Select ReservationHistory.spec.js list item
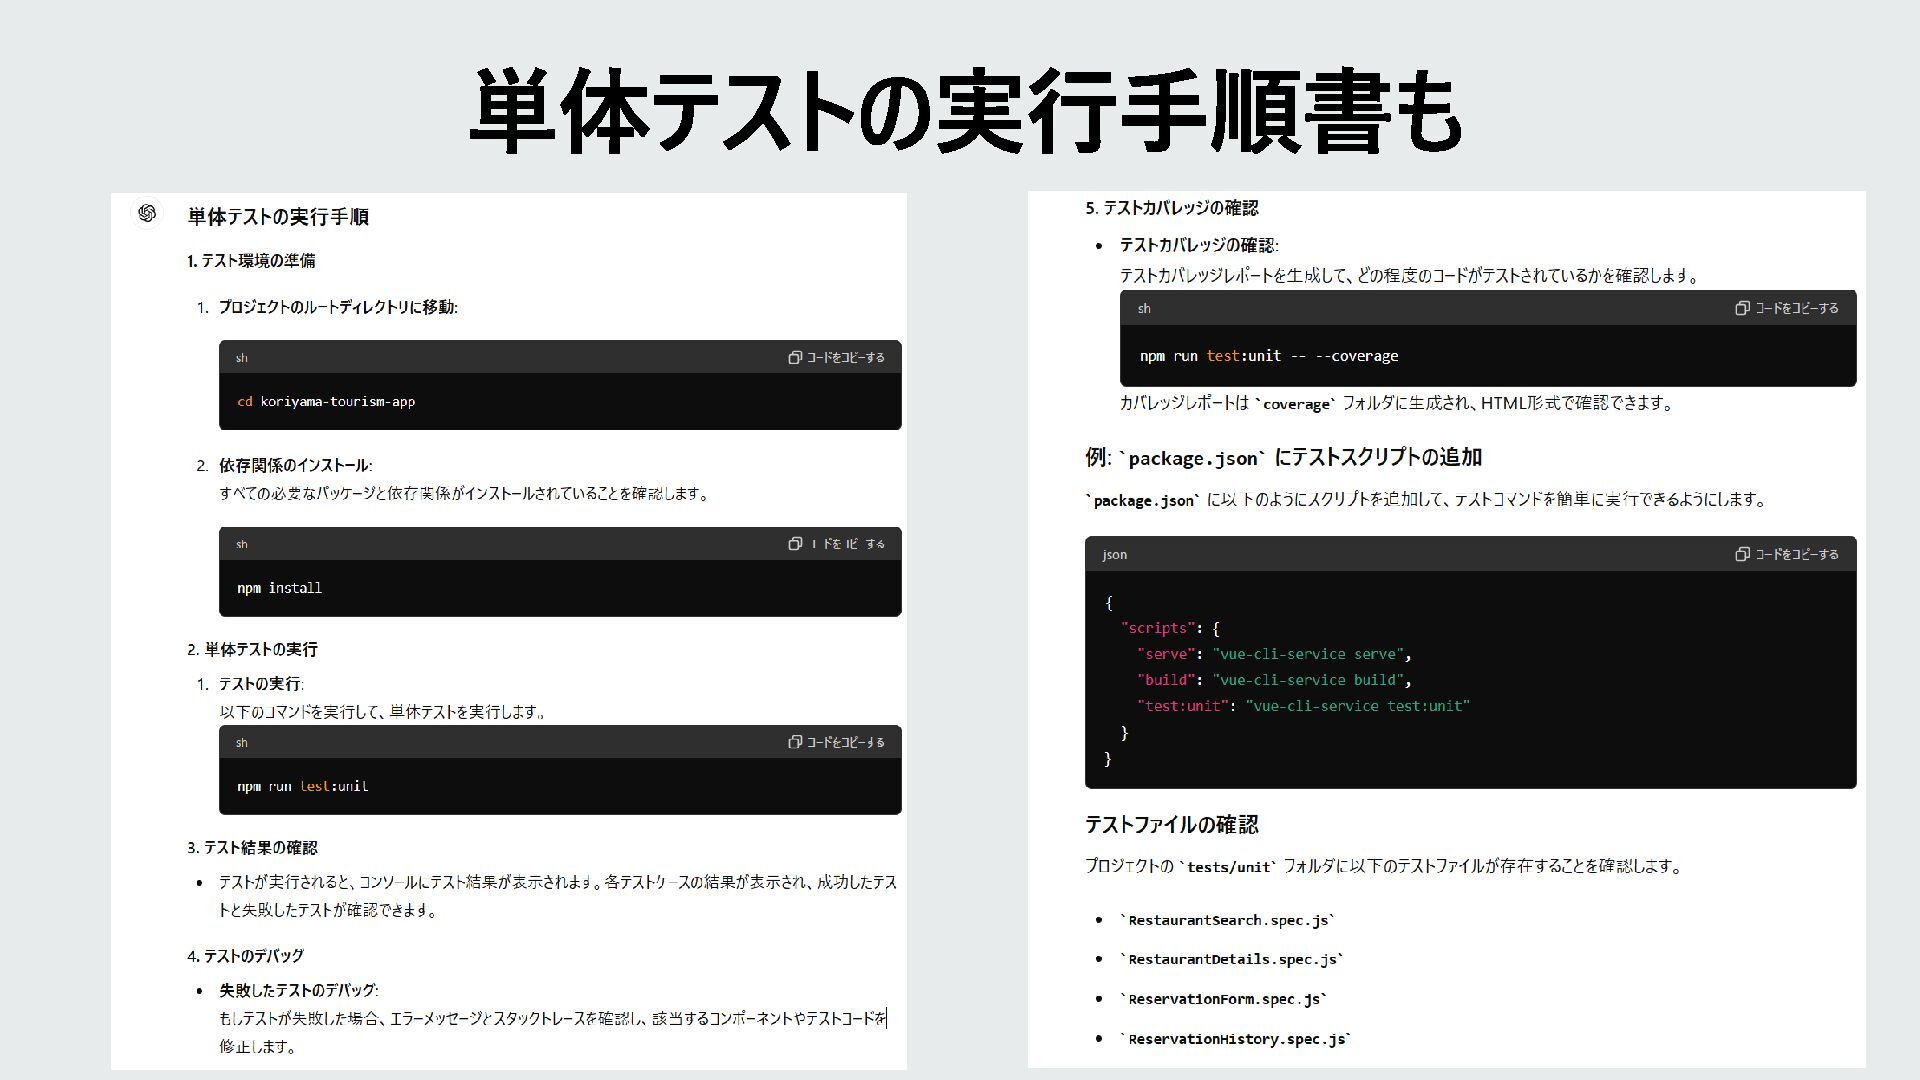 pos(1235,1039)
